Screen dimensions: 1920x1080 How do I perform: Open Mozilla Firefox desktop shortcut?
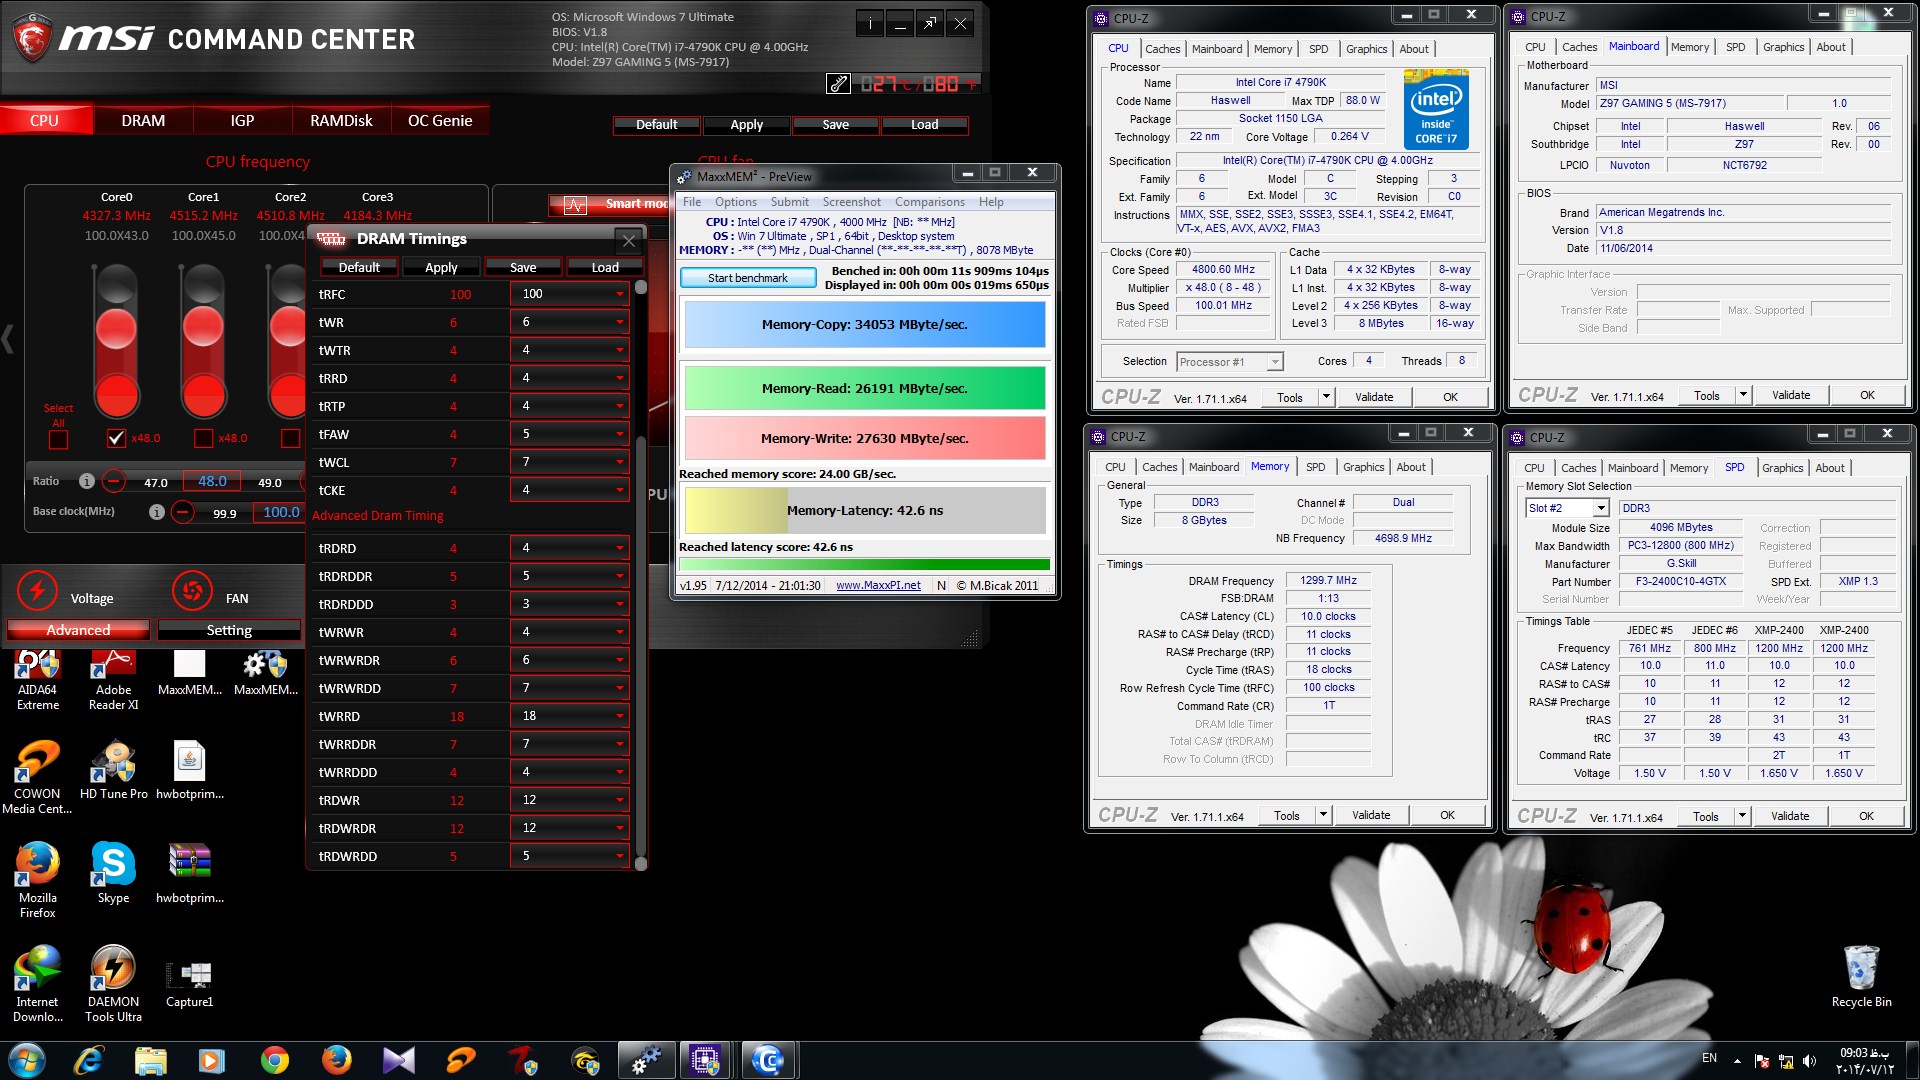click(x=37, y=880)
